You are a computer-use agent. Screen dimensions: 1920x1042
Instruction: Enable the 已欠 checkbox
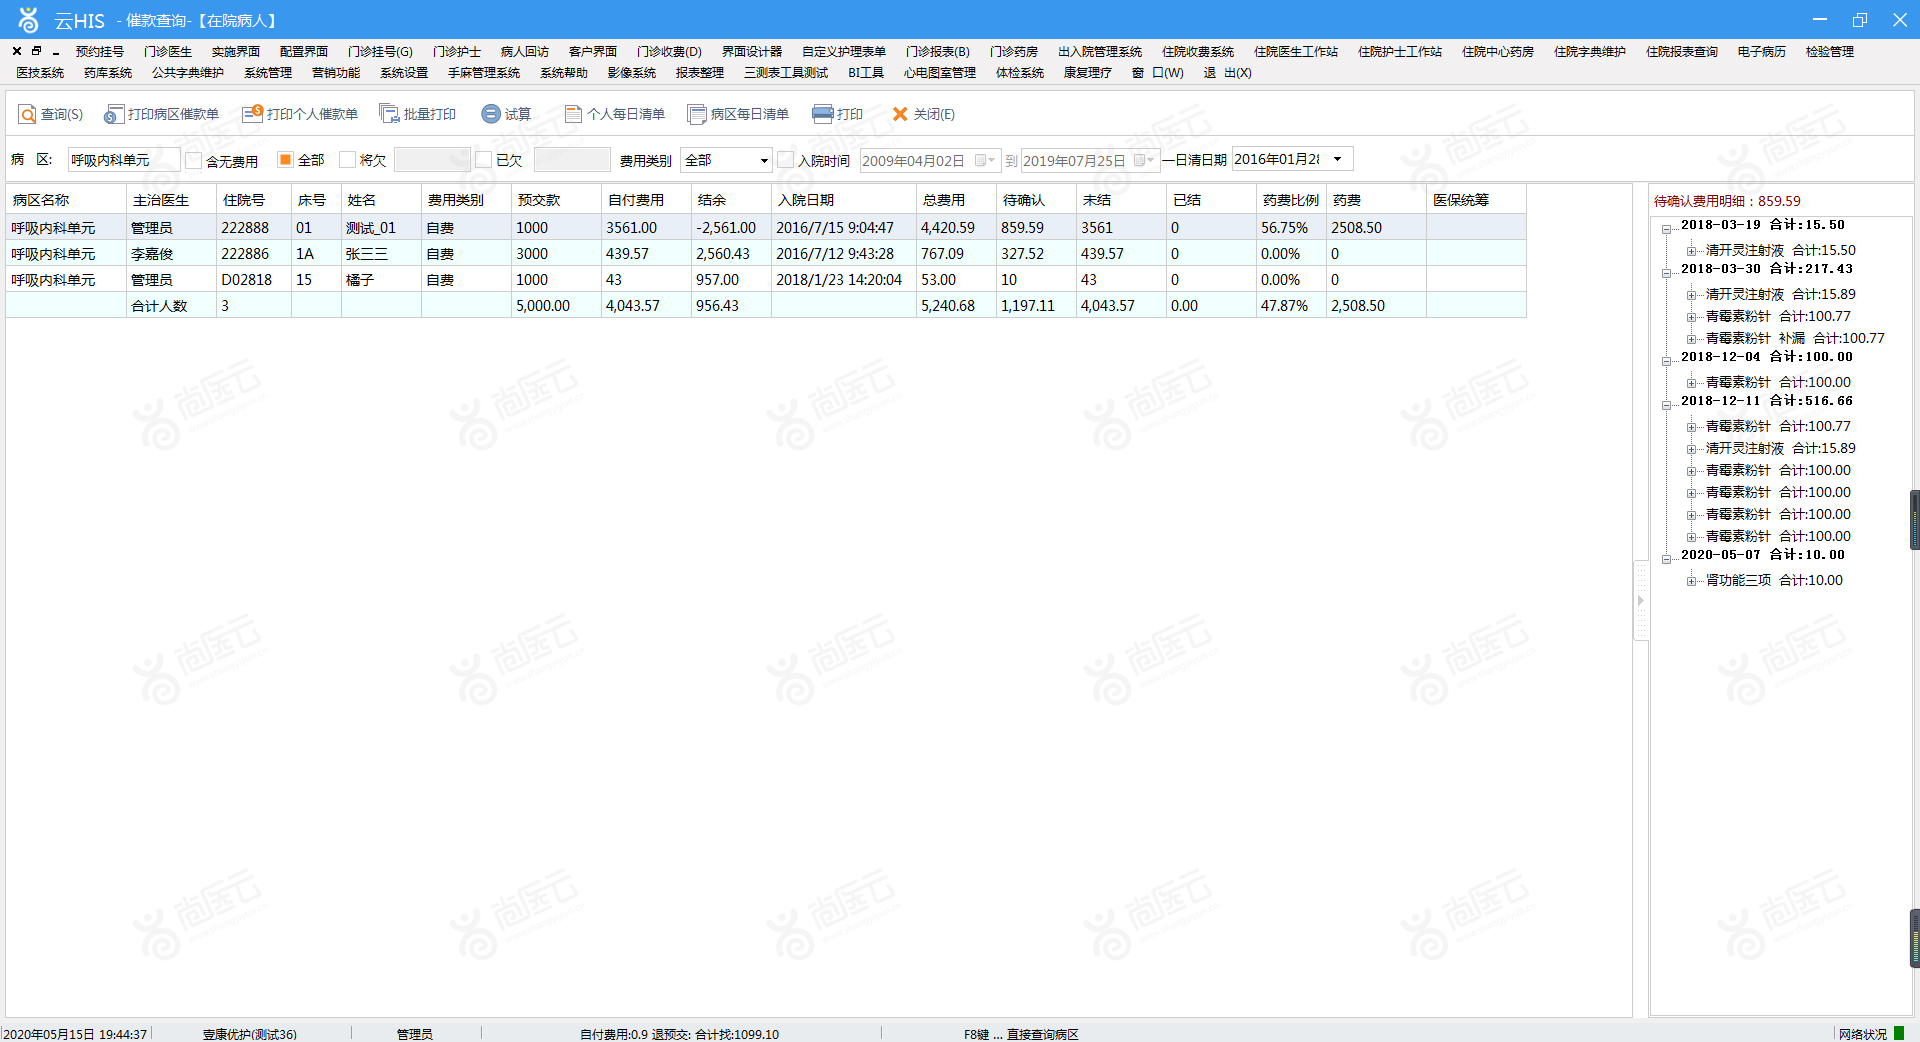tap(483, 160)
